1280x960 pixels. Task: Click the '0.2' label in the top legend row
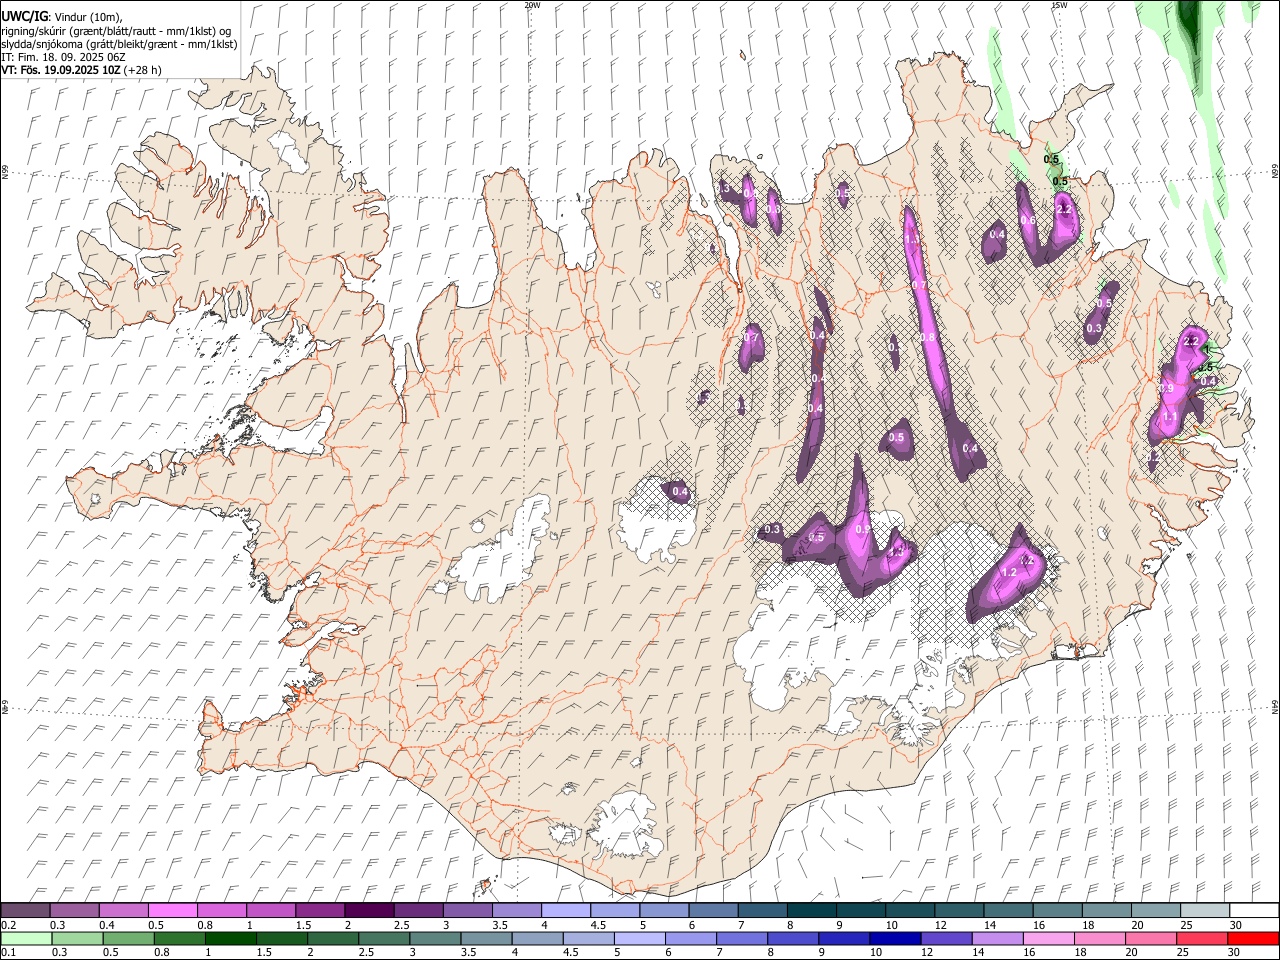8,925
